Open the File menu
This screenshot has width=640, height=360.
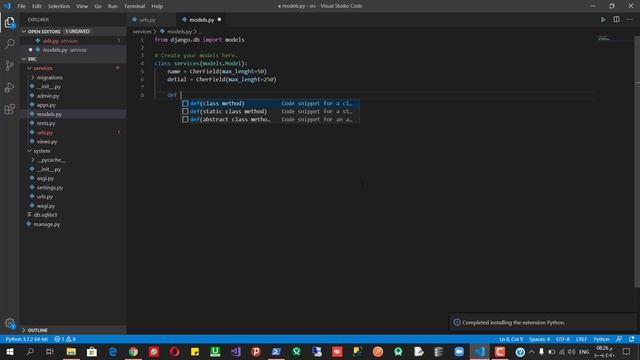[21, 6]
